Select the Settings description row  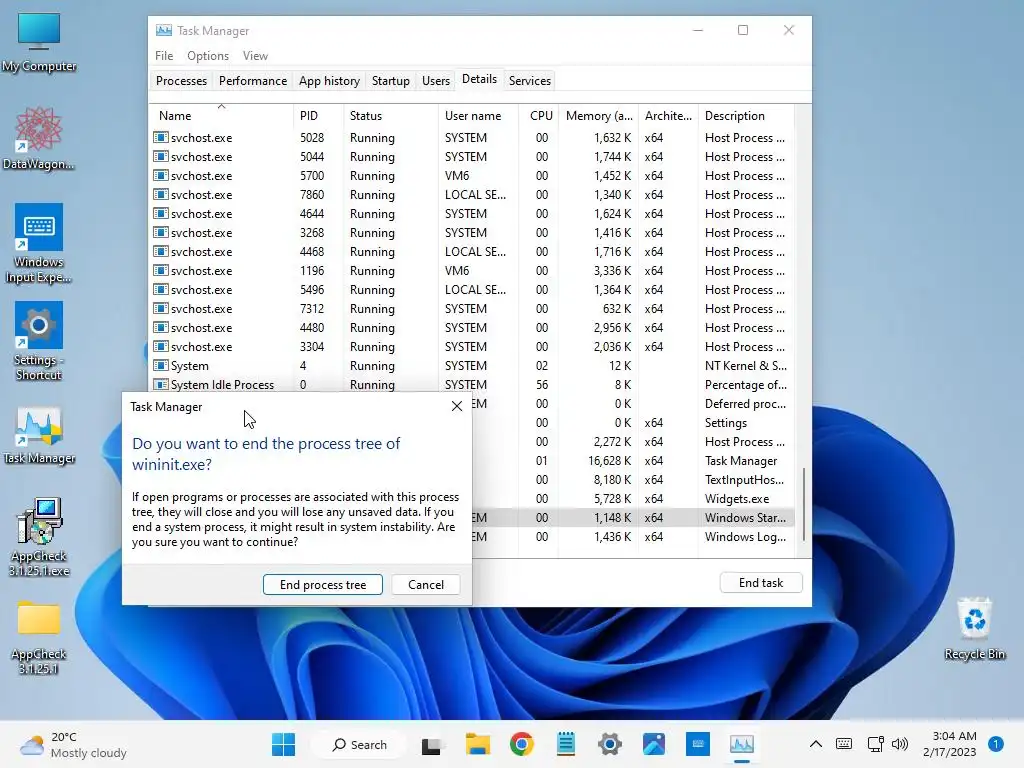click(633, 423)
